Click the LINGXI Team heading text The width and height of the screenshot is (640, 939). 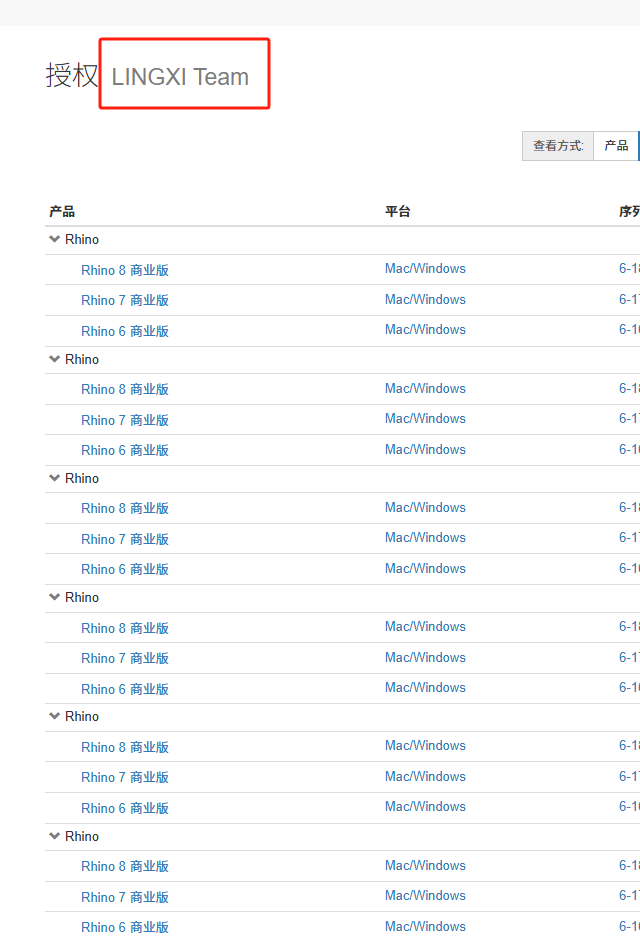pyautogui.click(x=180, y=77)
